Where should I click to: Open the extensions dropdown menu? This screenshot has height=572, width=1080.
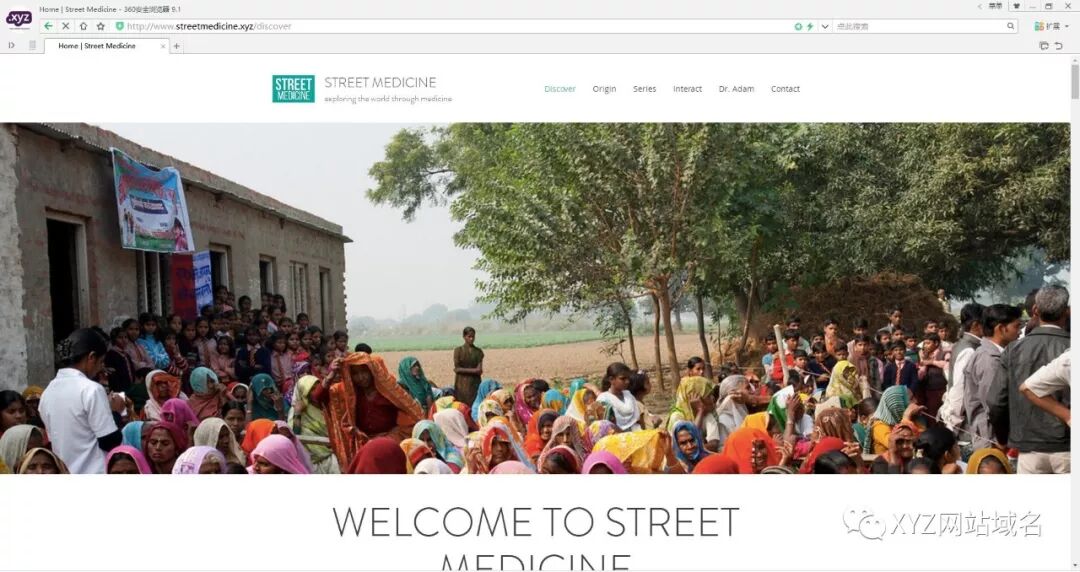coord(1051,26)
